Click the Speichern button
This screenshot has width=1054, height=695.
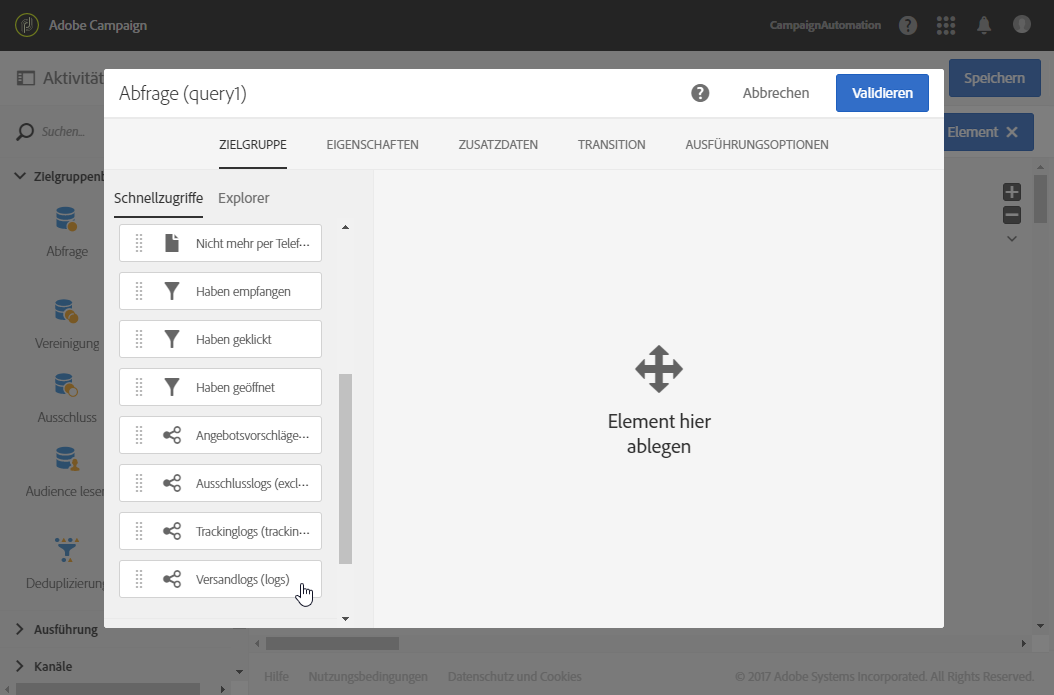[x=994, y=78]
